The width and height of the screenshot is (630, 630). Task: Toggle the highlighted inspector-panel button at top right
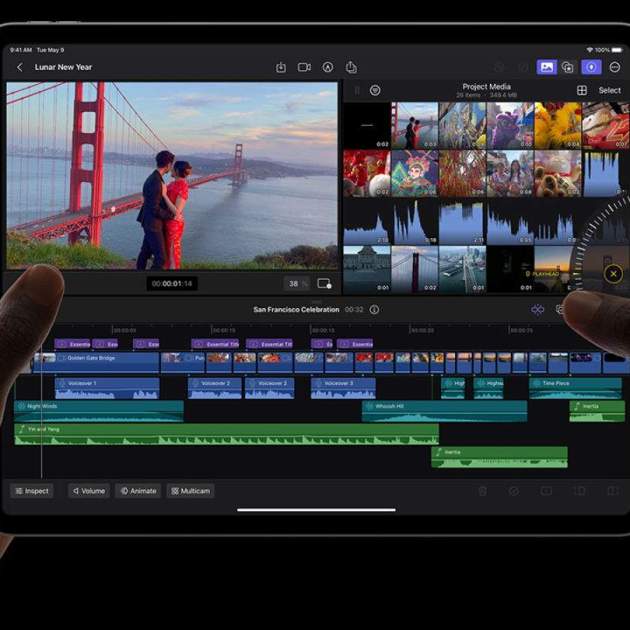pyautogui.click(x=591, y=67)
